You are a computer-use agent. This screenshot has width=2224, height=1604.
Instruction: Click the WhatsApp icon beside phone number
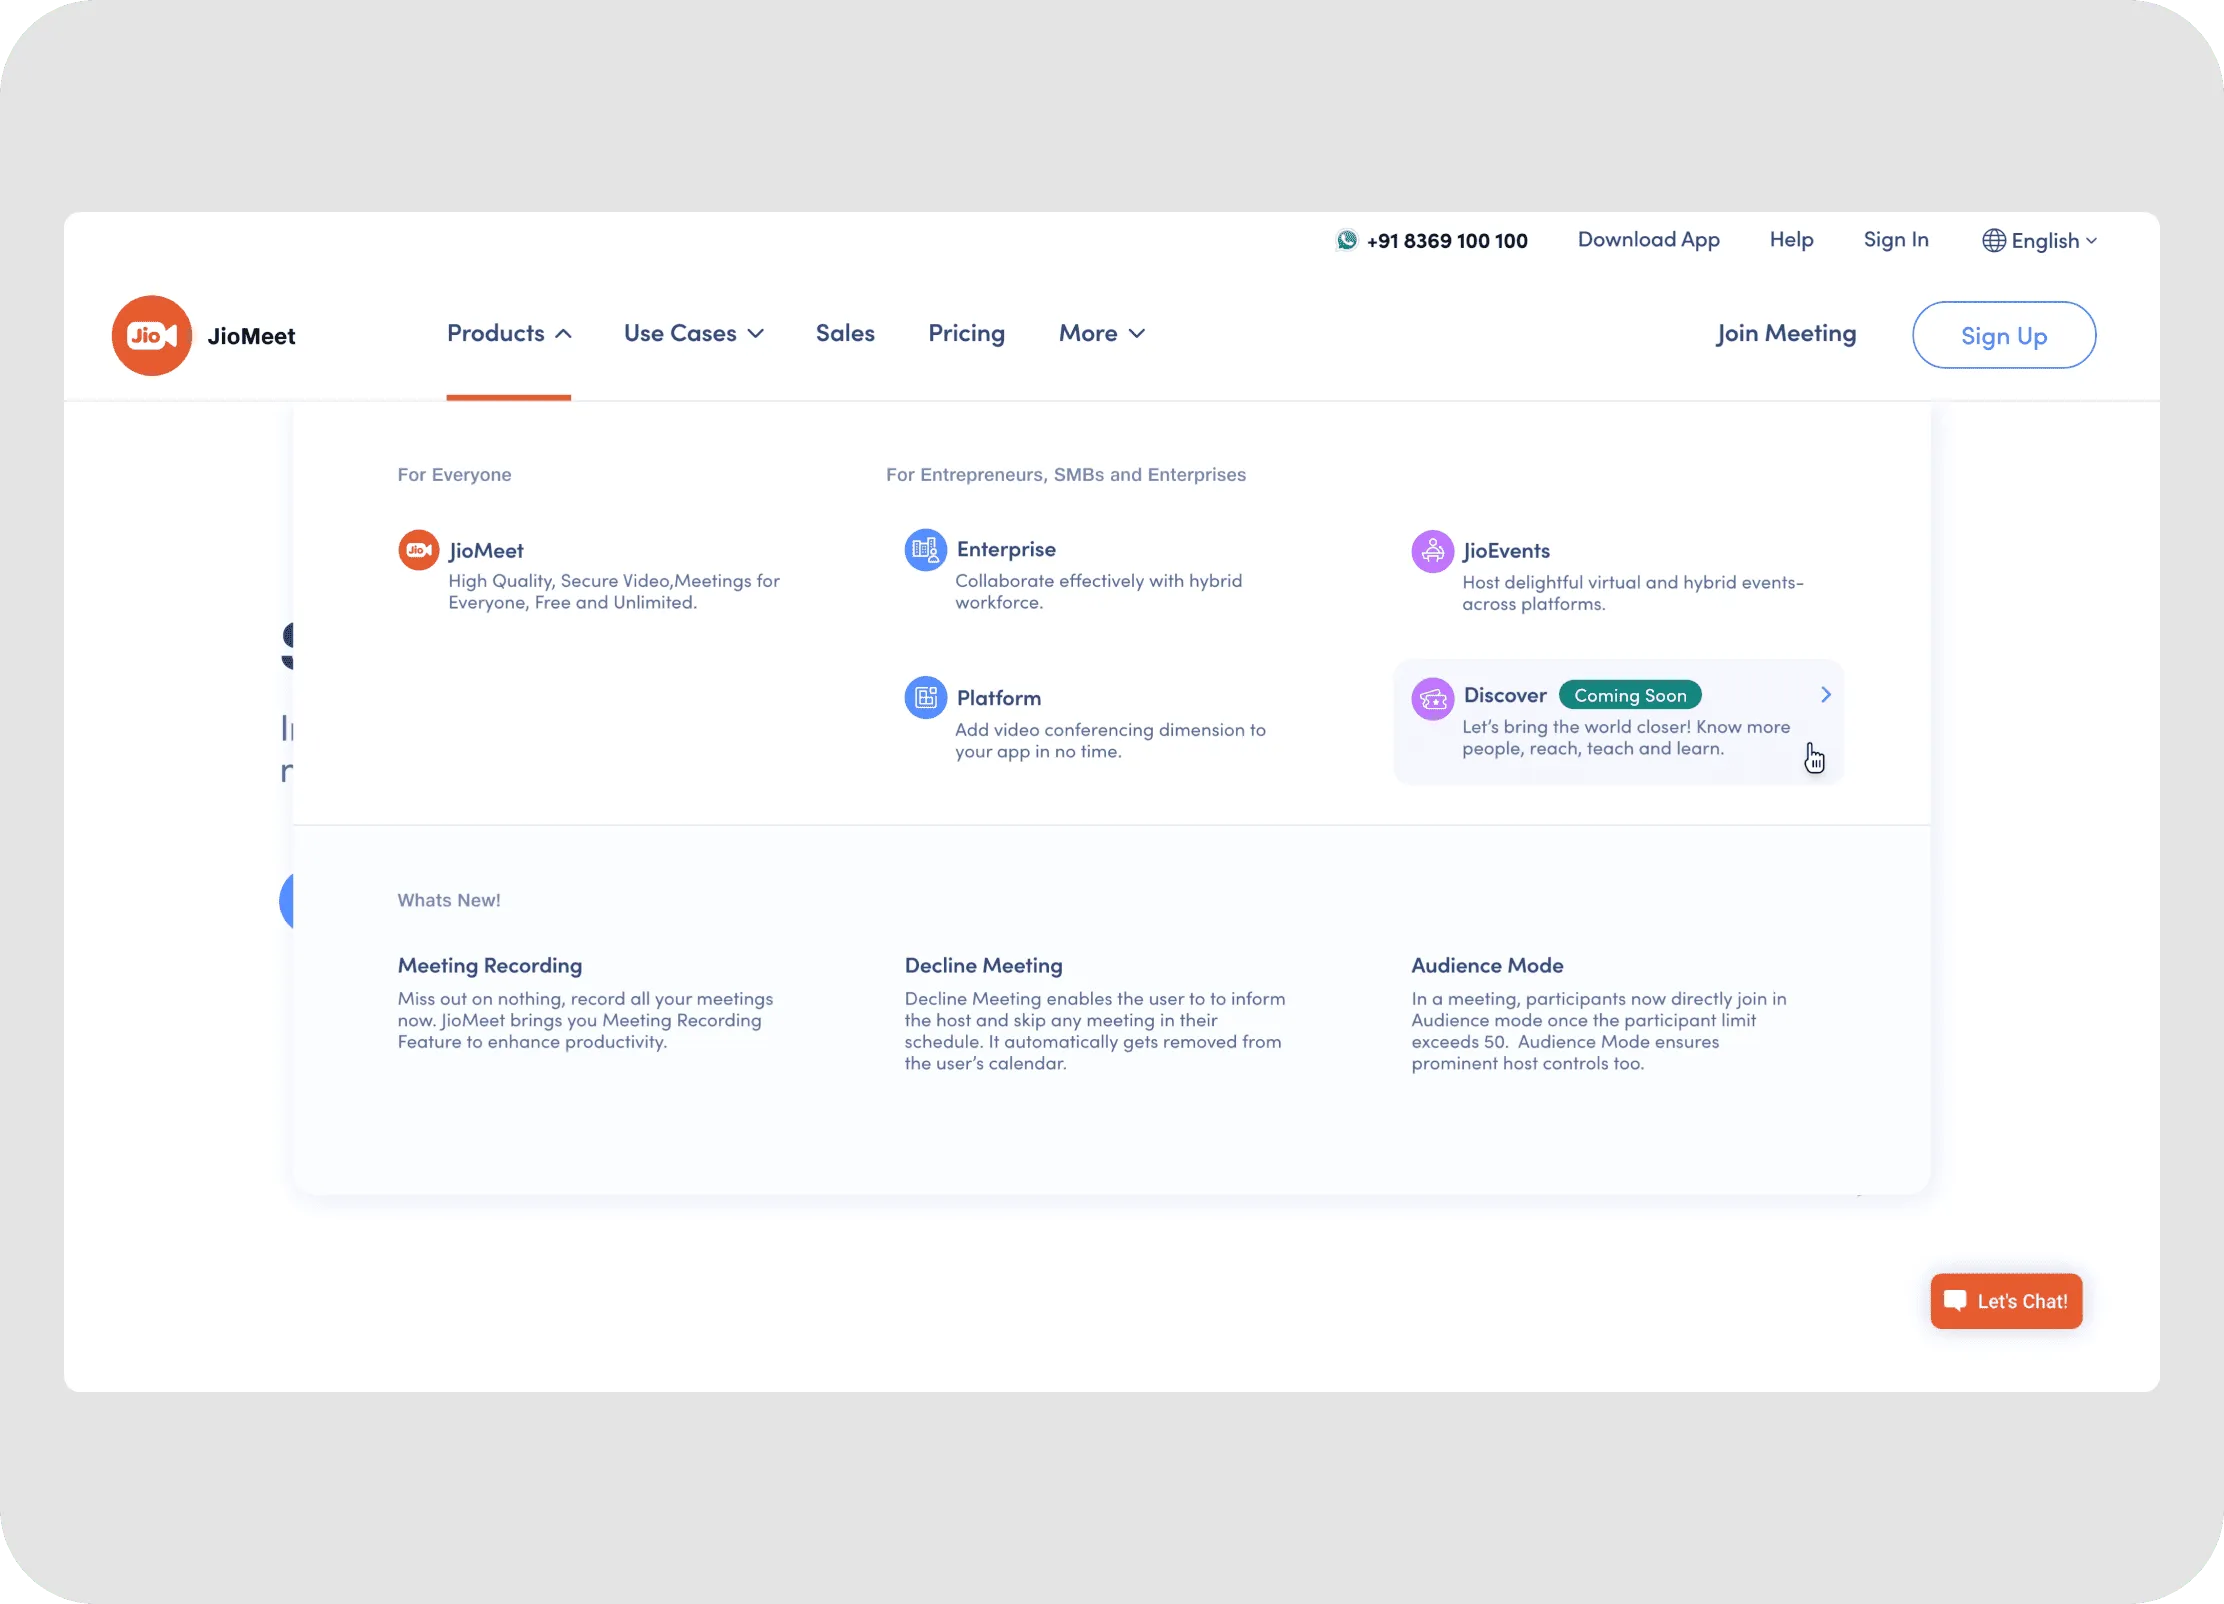click(x=1346, y=240)
